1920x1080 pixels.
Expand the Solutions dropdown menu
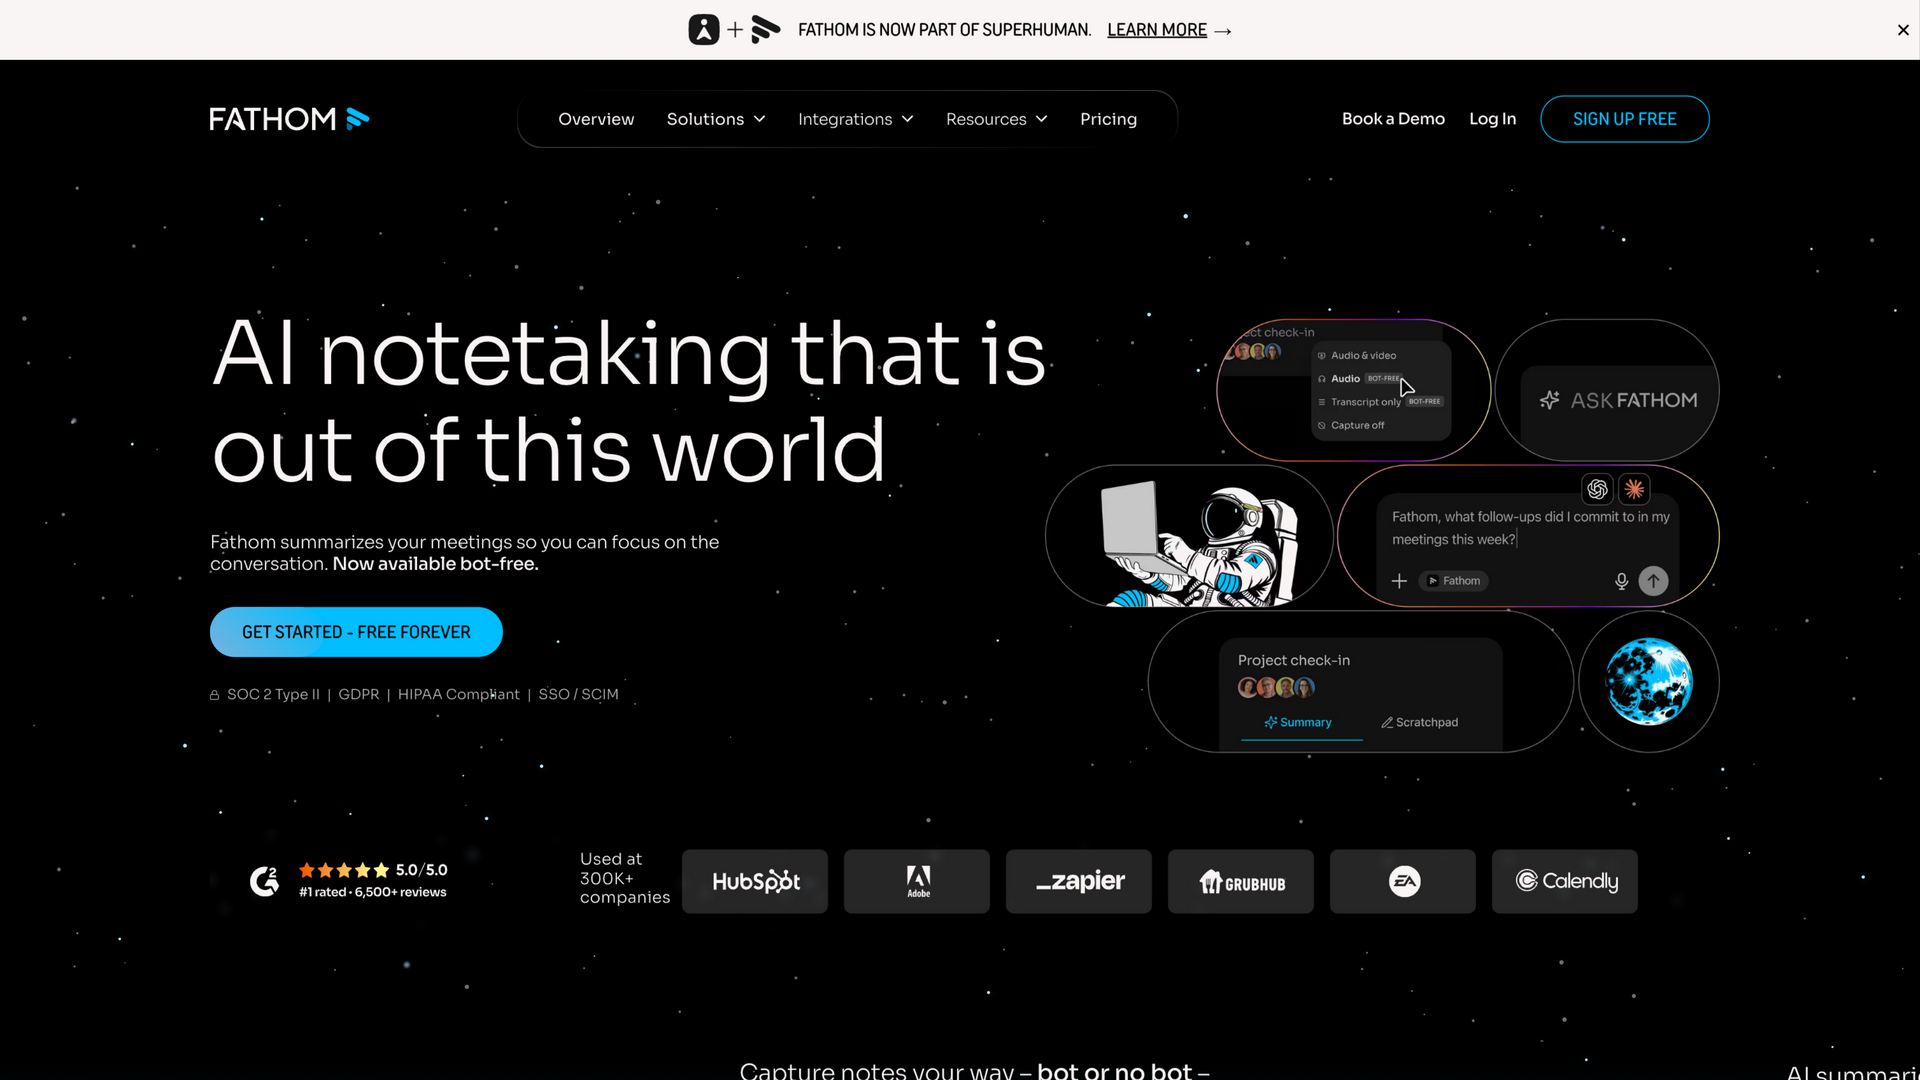tap(716, 119)
